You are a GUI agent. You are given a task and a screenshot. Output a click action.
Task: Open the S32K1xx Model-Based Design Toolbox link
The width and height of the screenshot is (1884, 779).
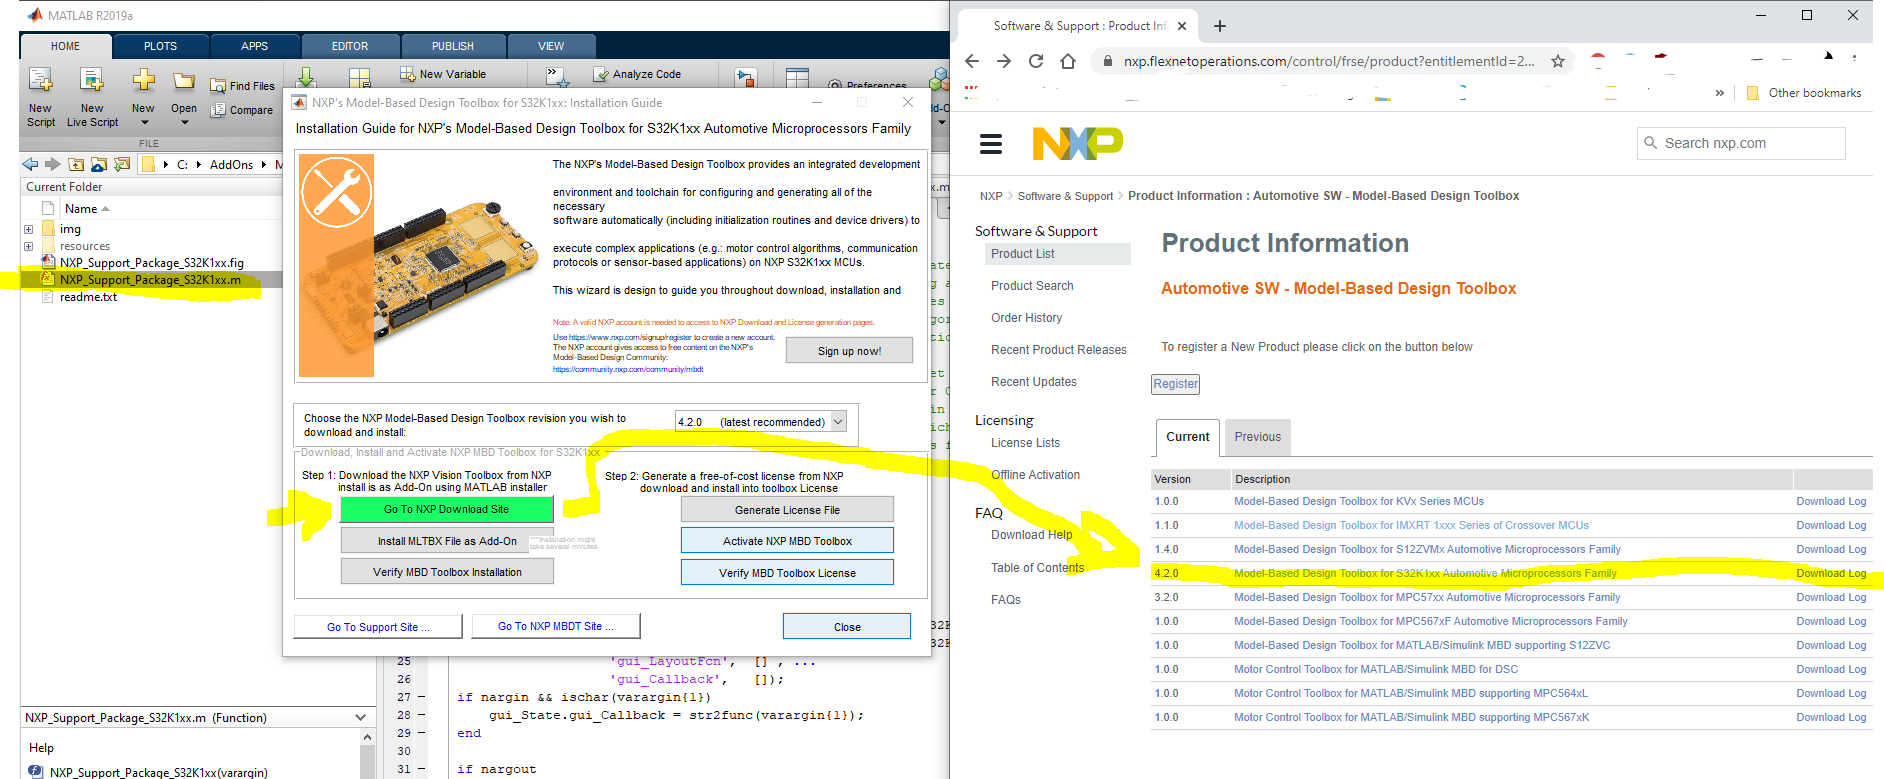[x=1425, y=573]
